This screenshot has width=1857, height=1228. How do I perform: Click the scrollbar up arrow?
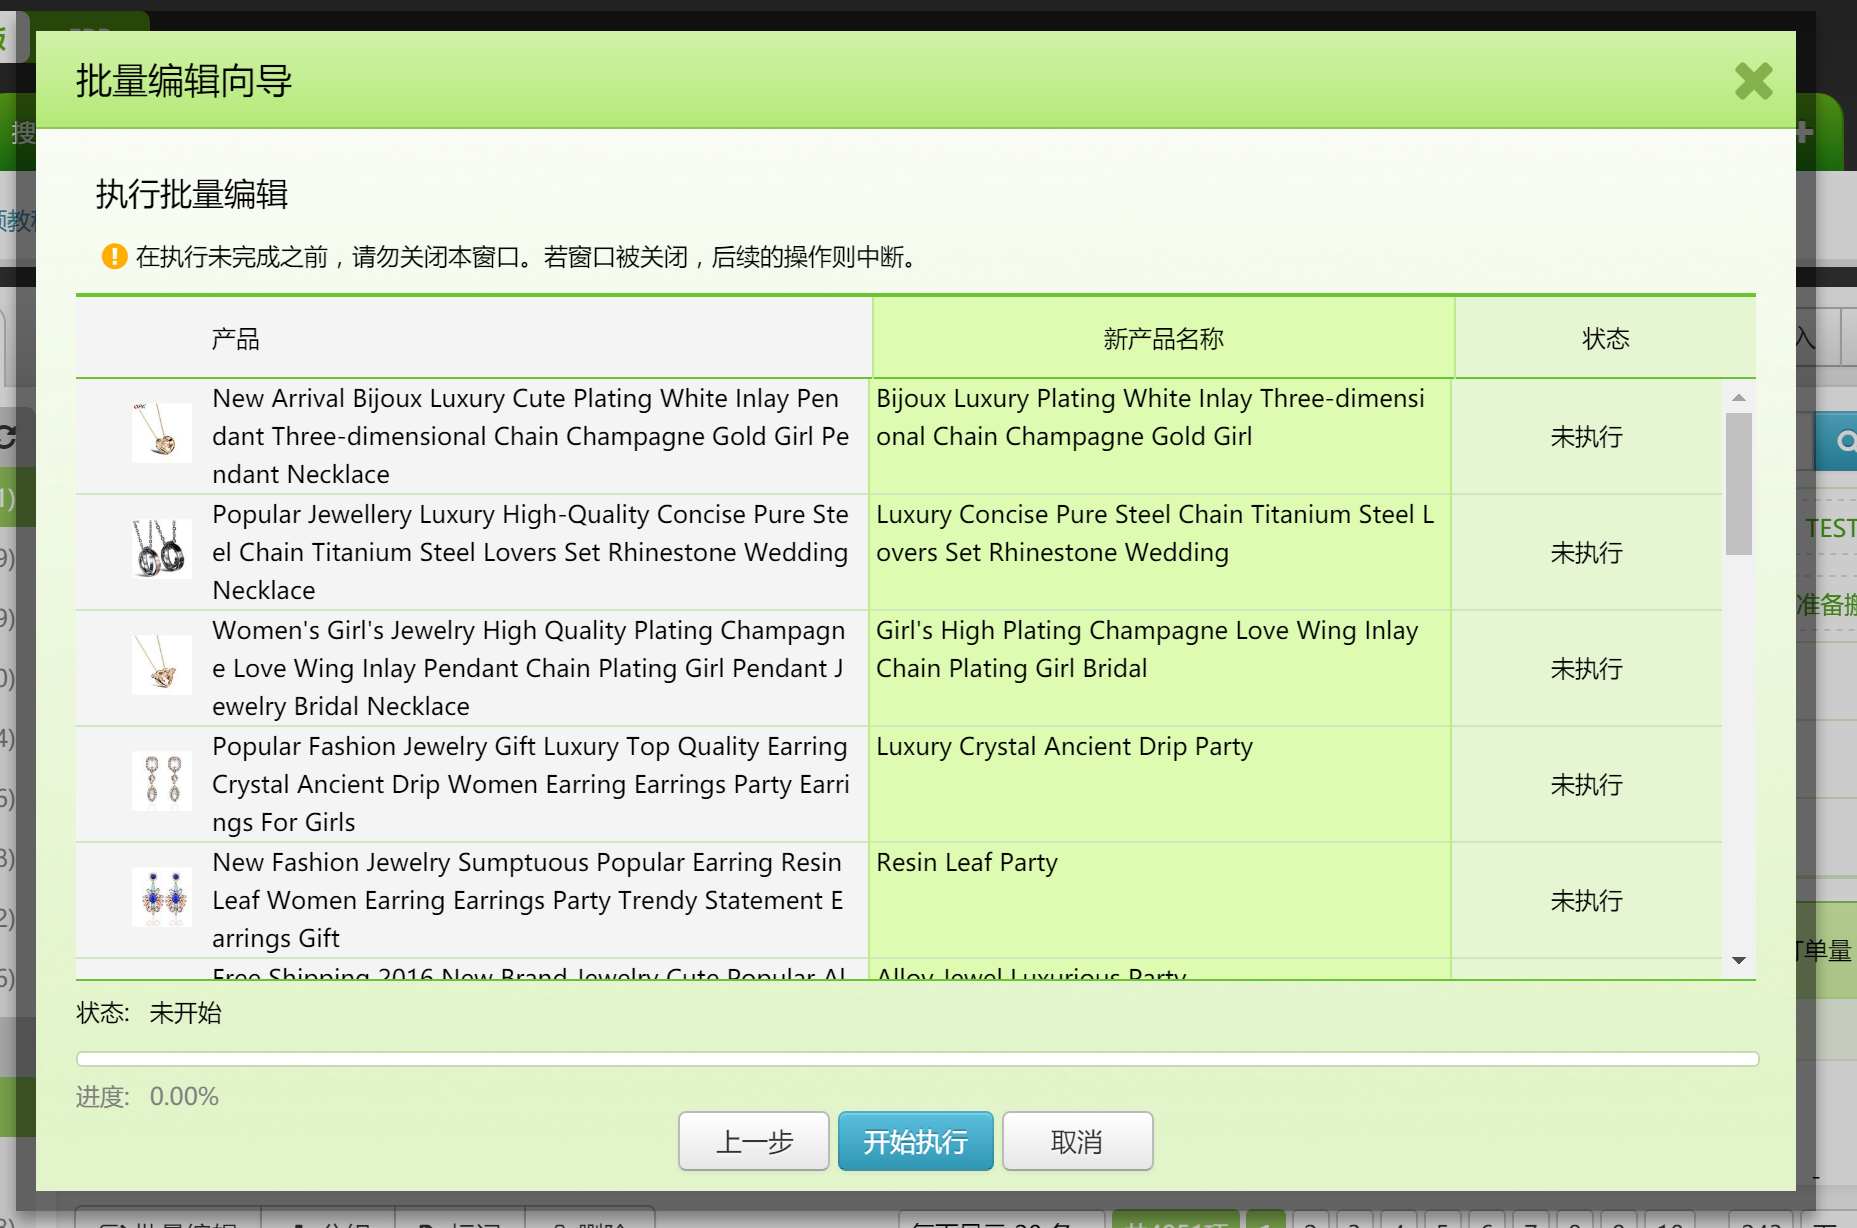[x=1739, y=398]
